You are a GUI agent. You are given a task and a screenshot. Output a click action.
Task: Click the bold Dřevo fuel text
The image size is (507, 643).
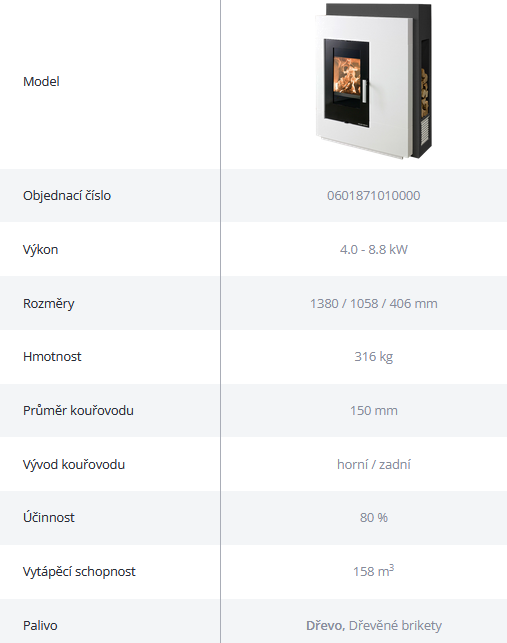coord(325,625)
